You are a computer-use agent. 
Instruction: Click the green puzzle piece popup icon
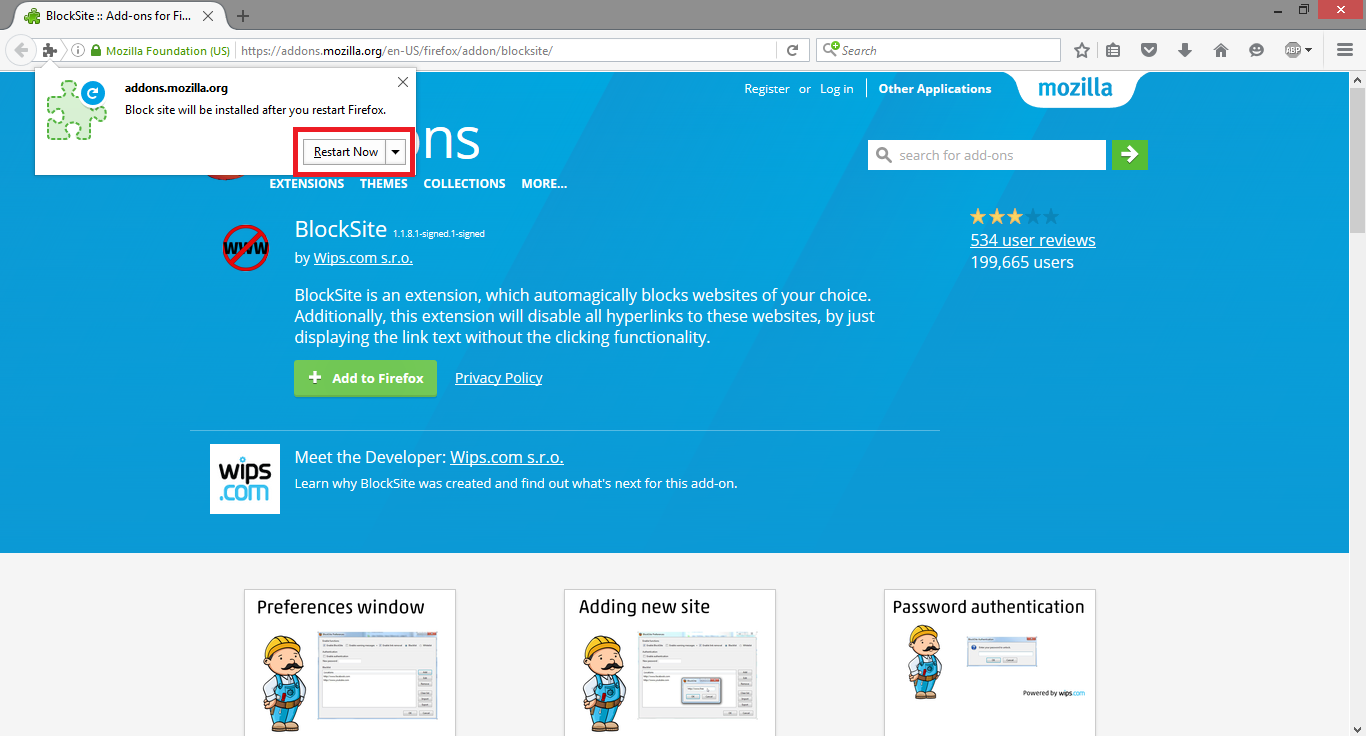[x=76, y=110]
